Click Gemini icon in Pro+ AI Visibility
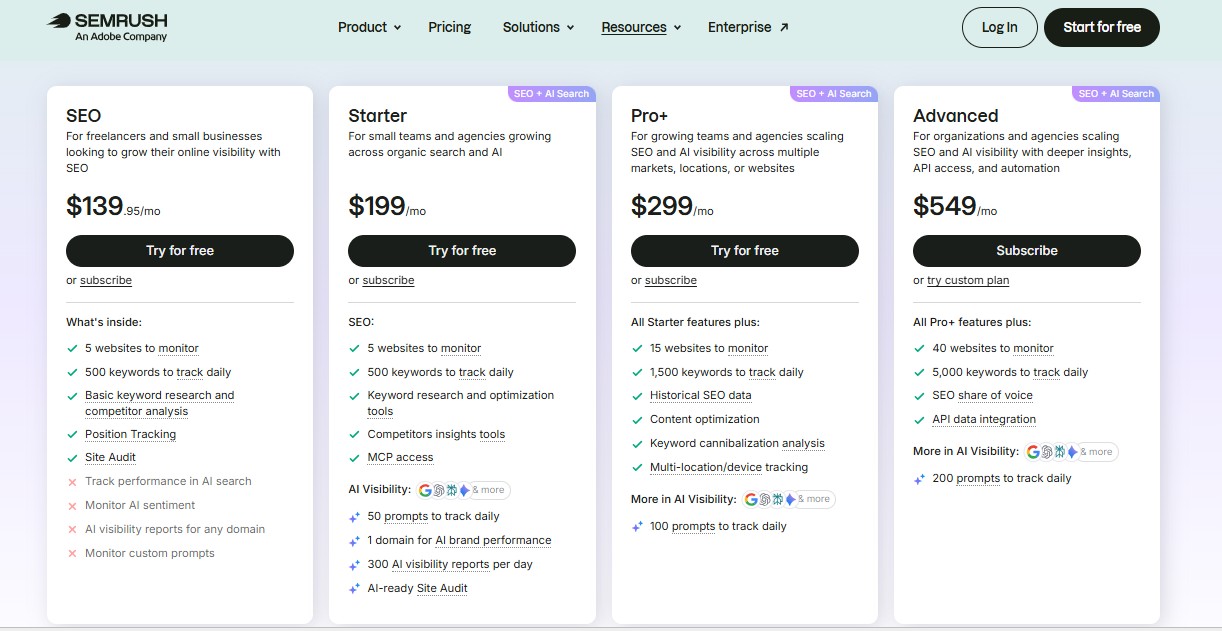Viewport: 1222px width, 631px height. point(790,499)
